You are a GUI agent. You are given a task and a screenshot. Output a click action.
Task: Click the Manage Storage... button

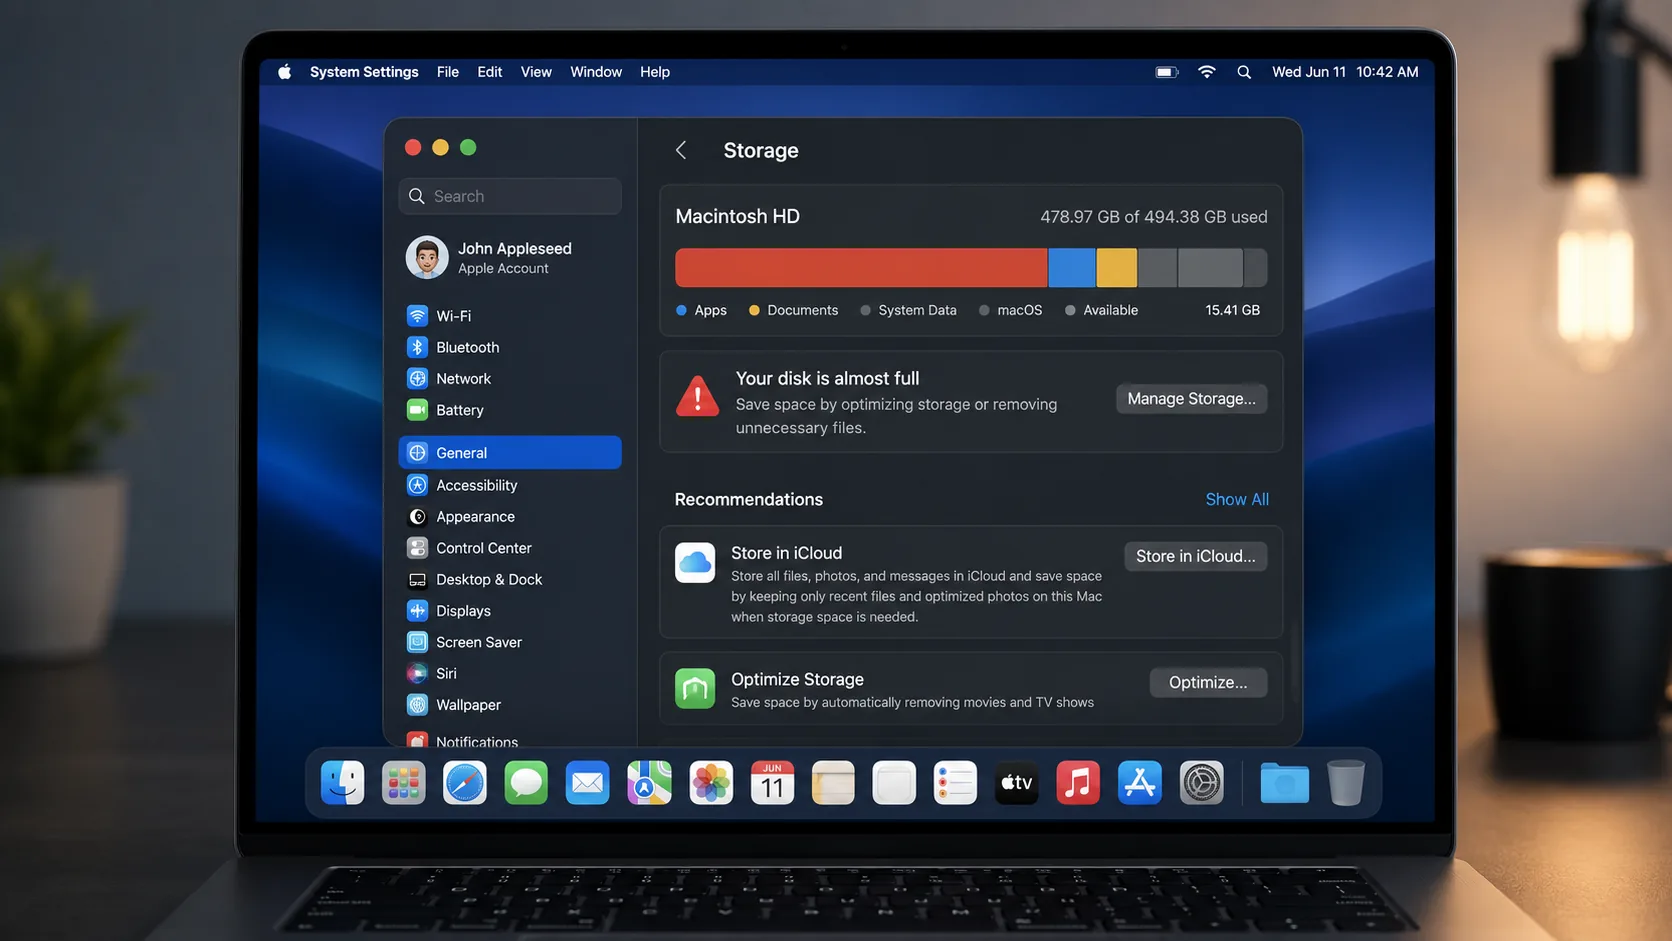click(x=1191, y=399)
